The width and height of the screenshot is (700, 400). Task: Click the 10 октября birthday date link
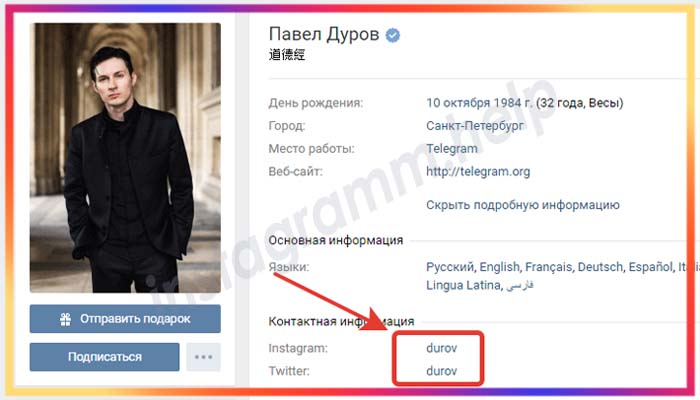point(458,103)
